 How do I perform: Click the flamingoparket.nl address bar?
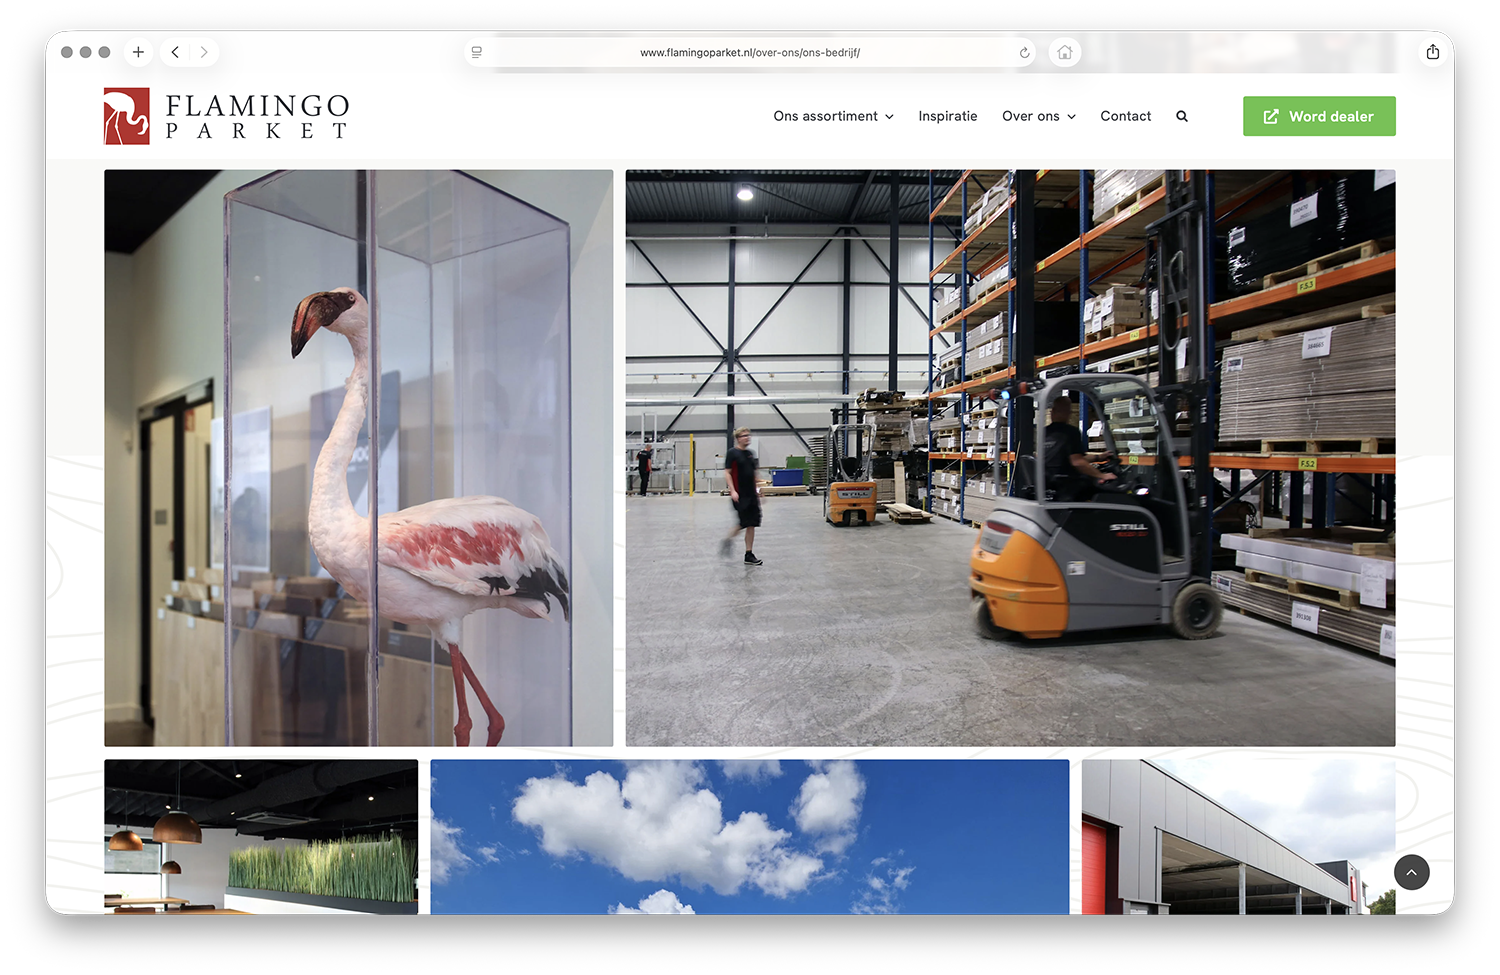point(750,53)
